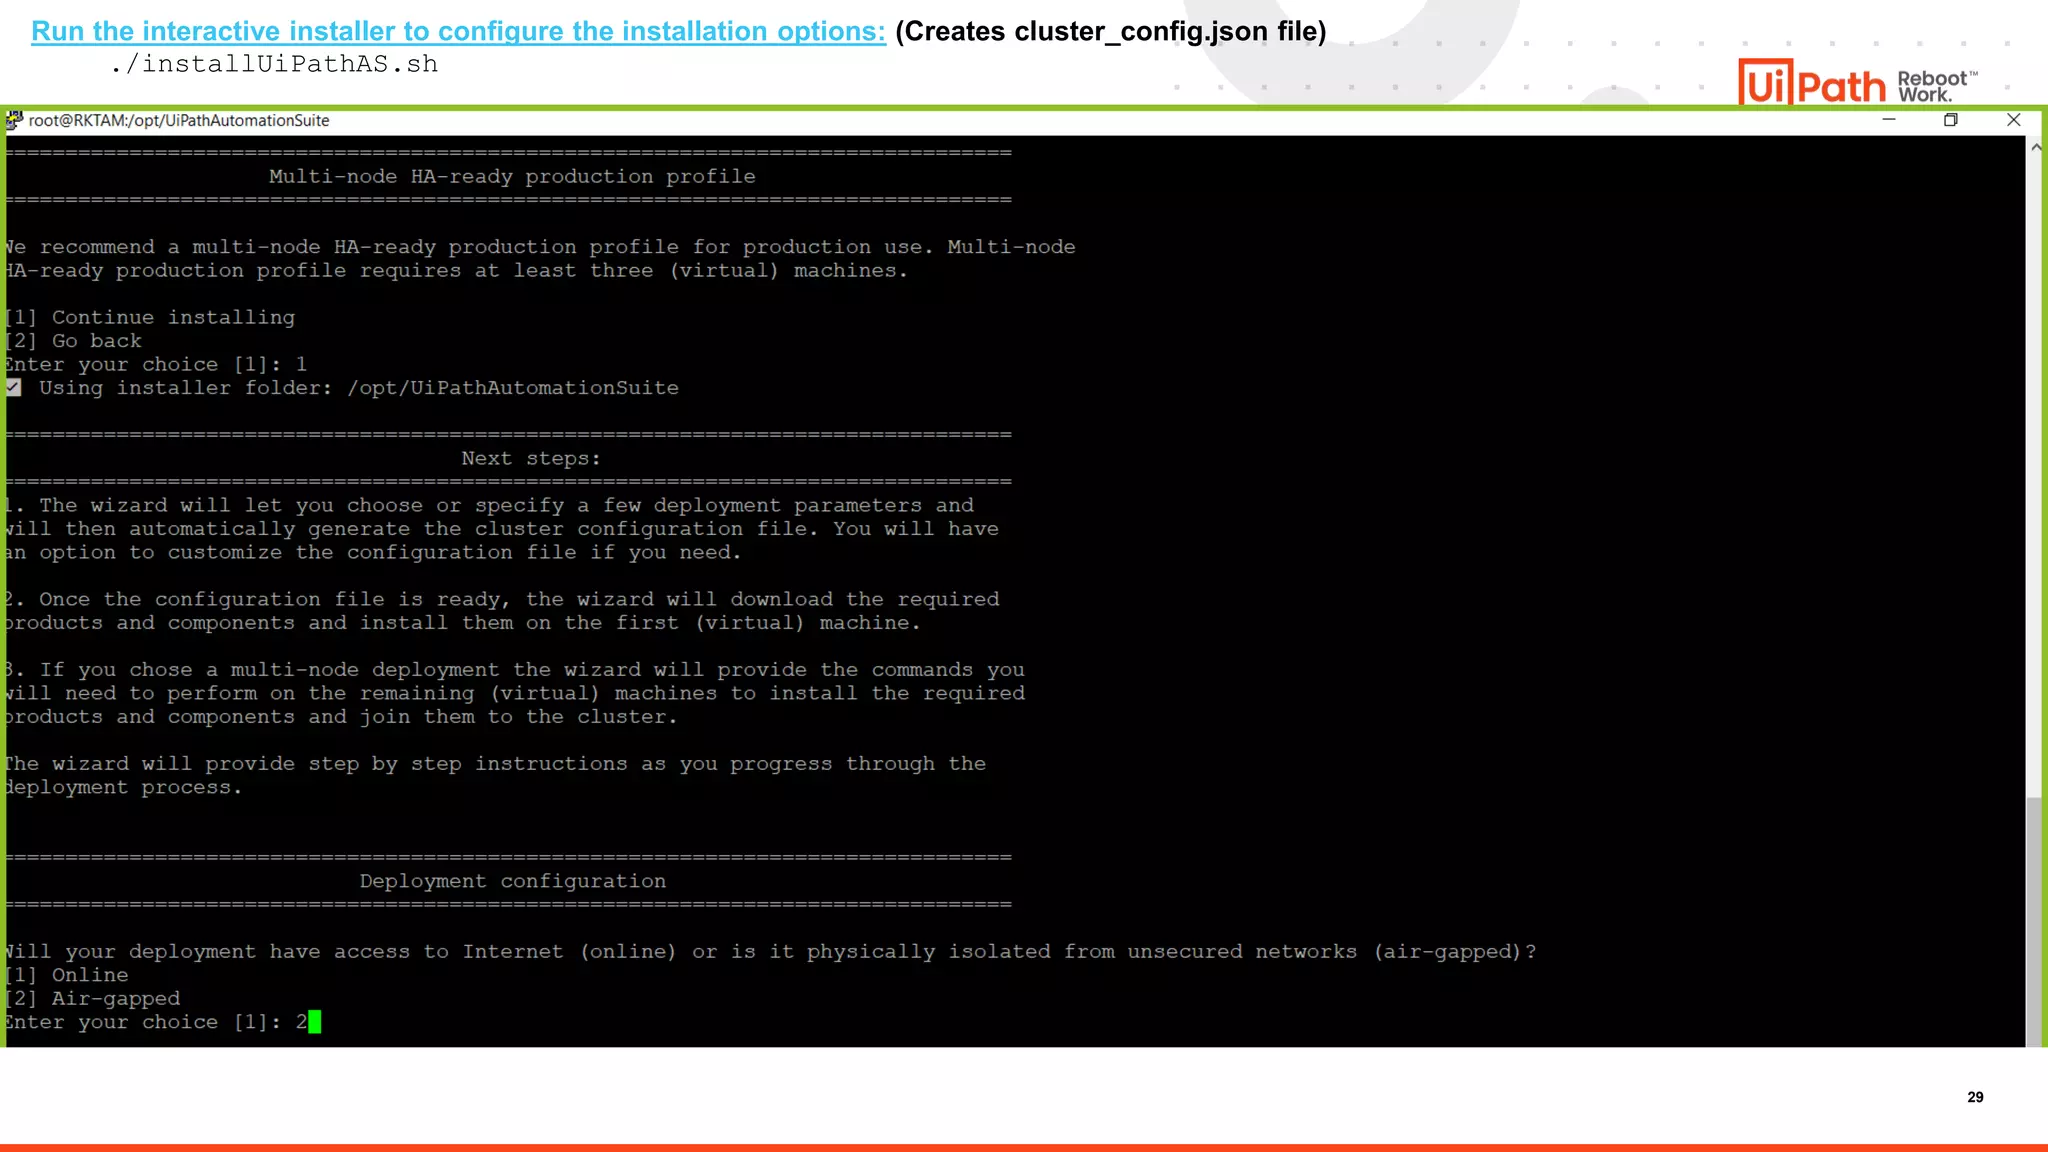Image resolution: width=2048 pixels, height=1152 pixels.
Task: Click the PuTTY icon in terminal title bar
Action: (x=14, y=120)
